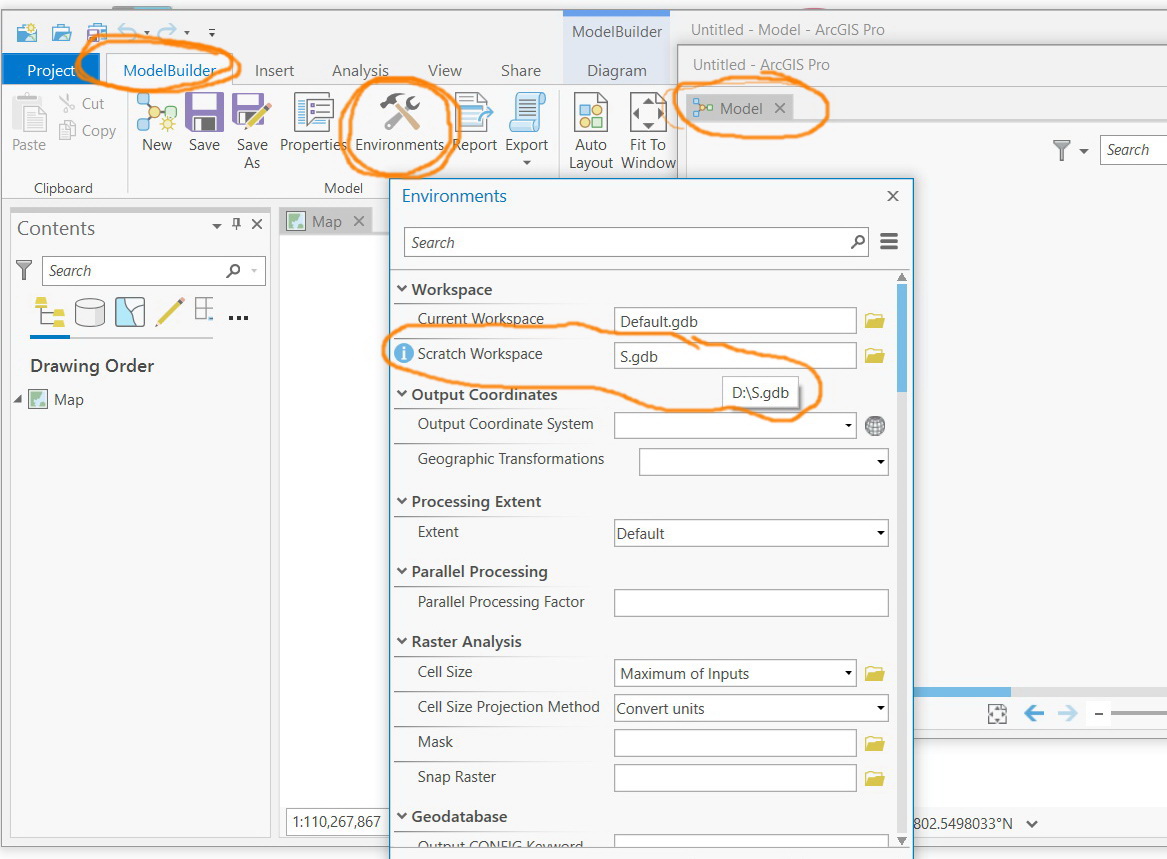Click the Undo arrow
The height and width of the screenshot is (859, 1167).
tap(128, 33)
